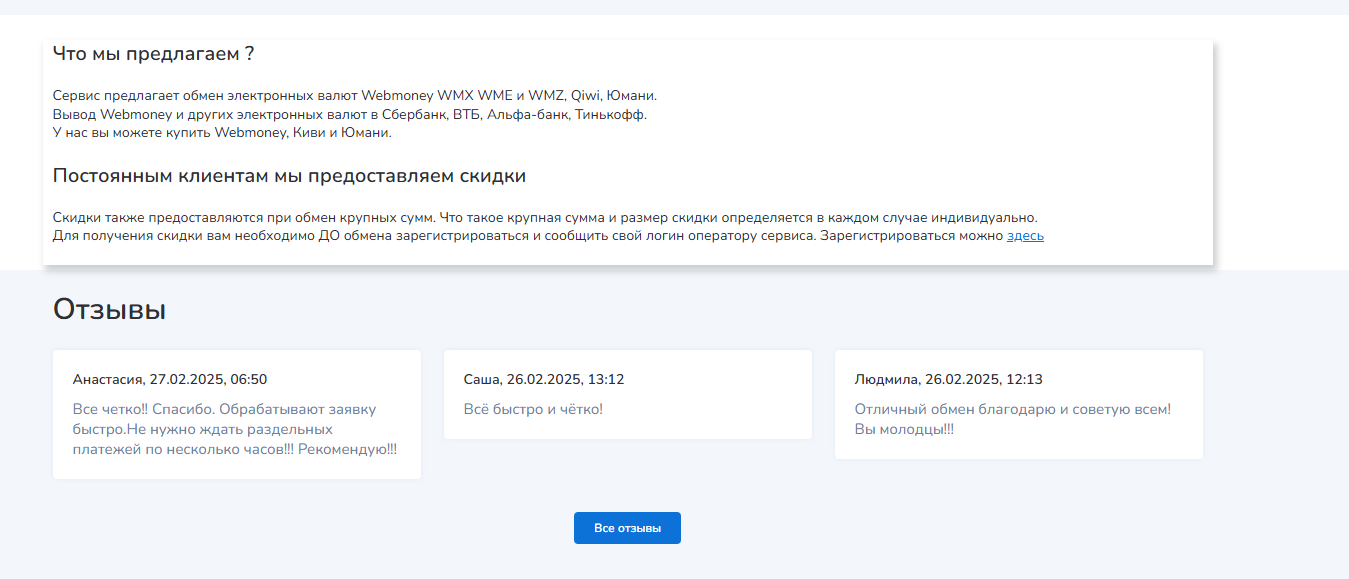Click Саша's review from 26.02.2025
Image resolution: width=1349 pixels, height=579 pixels.
tap(626, 394)
